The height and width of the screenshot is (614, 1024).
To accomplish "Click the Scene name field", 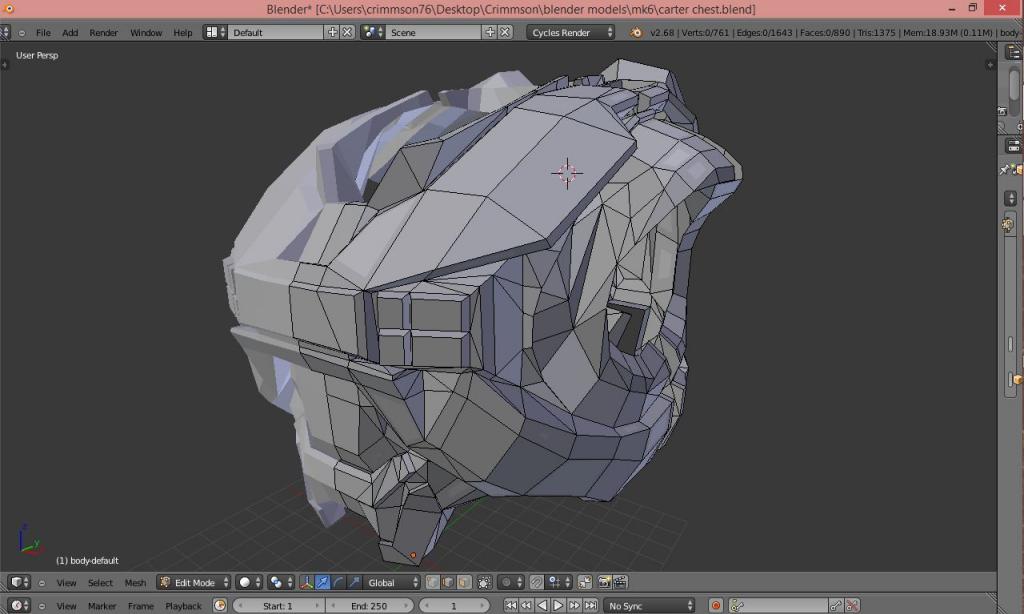I will pyautogui.click(x=433, y=32).
